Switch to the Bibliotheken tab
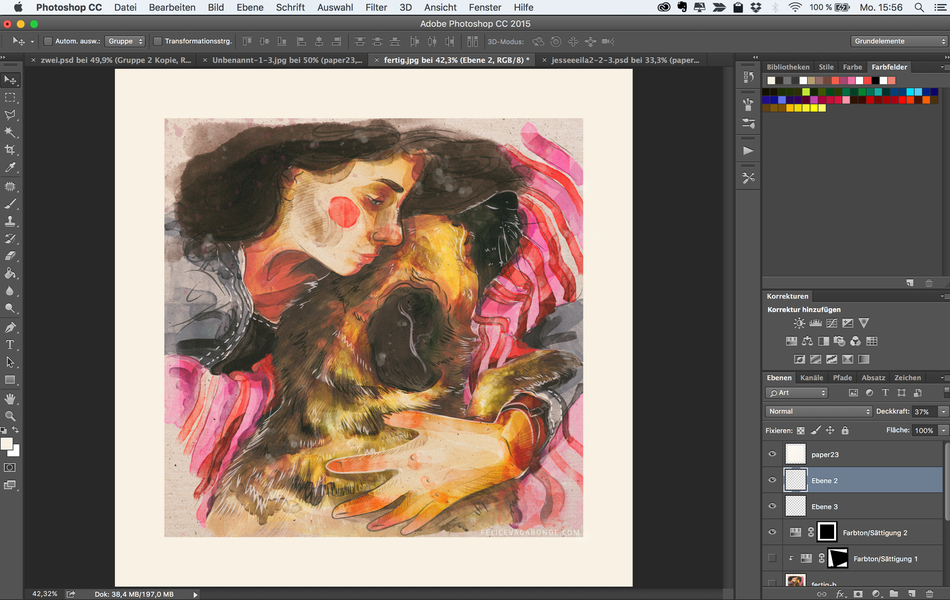 tap(788, 67)
